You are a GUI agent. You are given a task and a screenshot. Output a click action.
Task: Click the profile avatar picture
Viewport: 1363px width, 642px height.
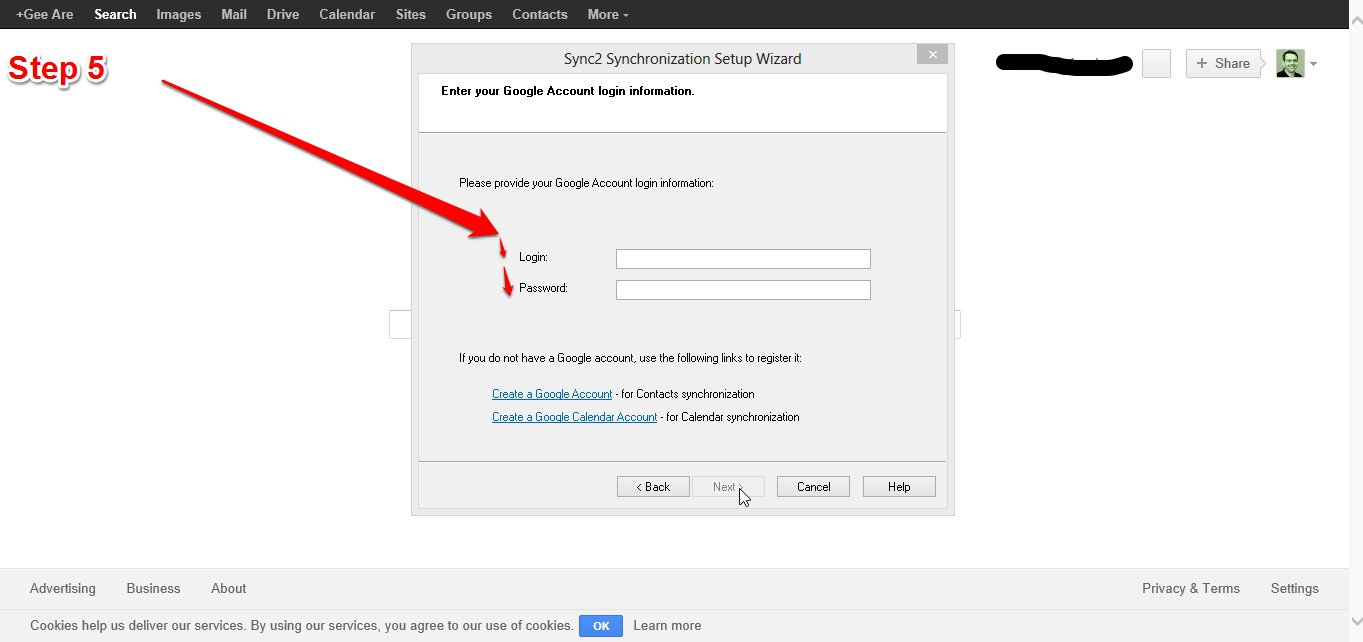[x=1290, y=63]
